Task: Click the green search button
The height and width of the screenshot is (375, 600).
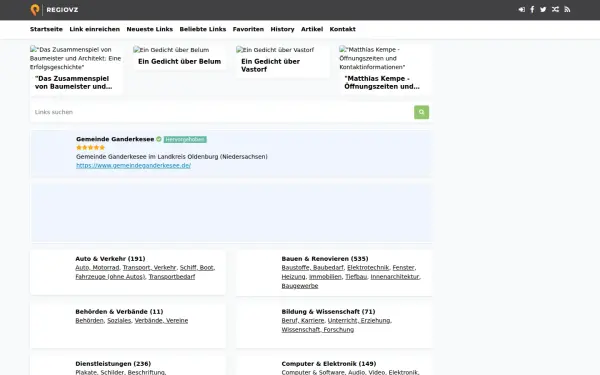Action: pos(421,112)
